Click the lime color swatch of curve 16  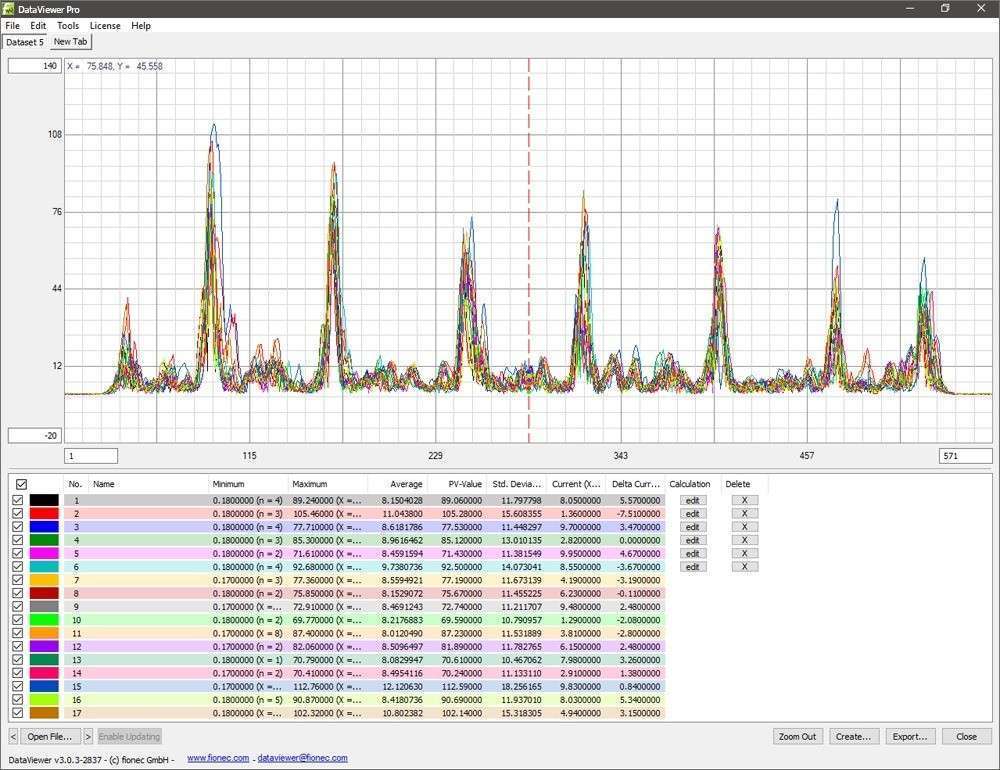pyautogui.click(x=44, y=700)
